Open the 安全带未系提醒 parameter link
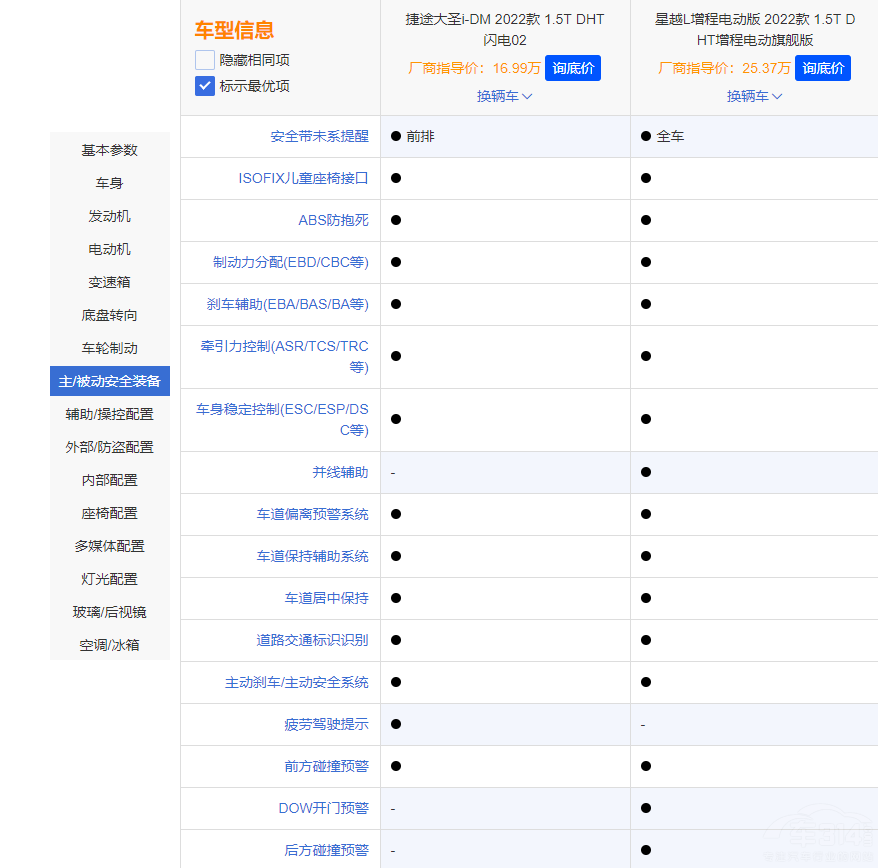This screenshot has height=868, width=878. tap(319, 136)
